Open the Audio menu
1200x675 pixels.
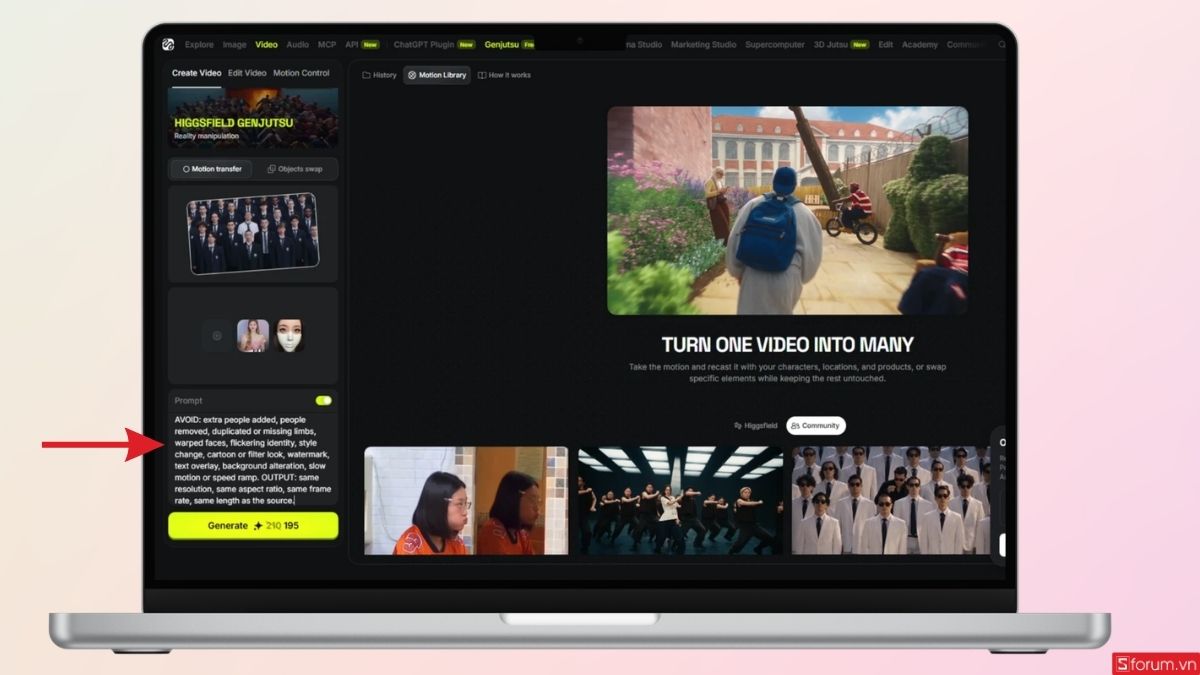pyautogui.click(x=297, y=45)
